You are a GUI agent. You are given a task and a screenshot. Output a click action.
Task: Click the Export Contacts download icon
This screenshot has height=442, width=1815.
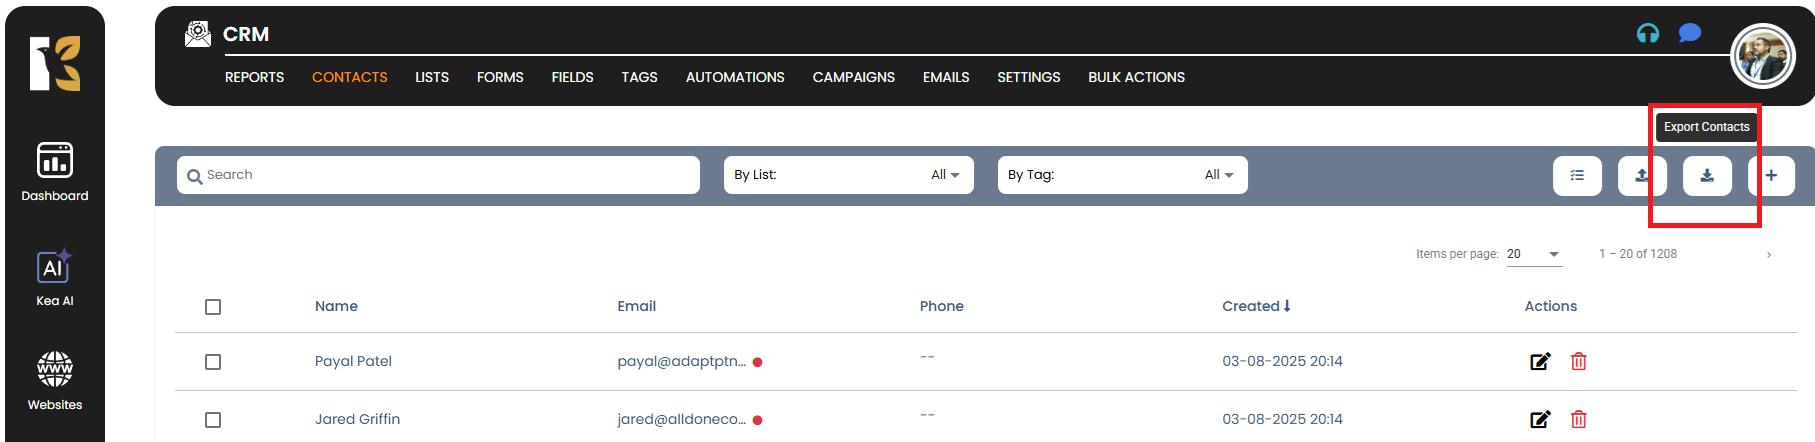1707,176
